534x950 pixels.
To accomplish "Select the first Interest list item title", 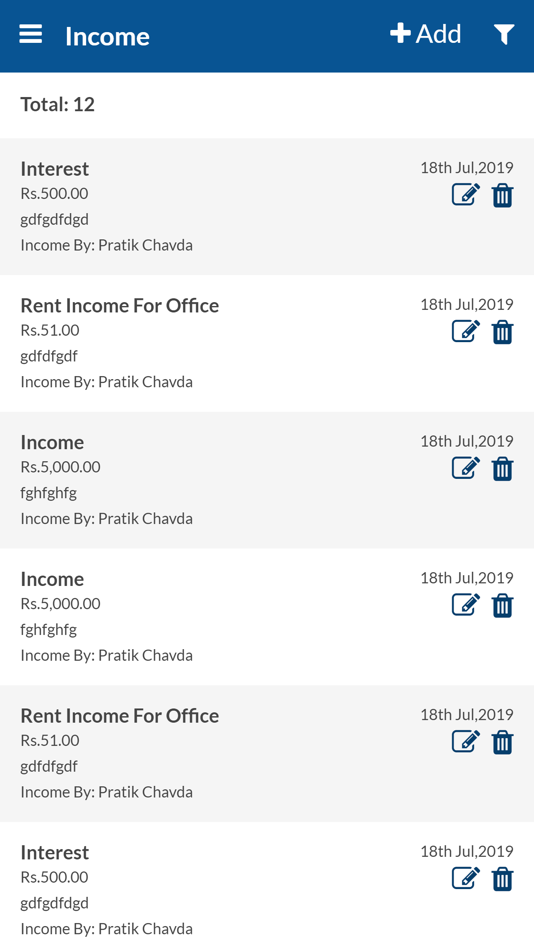I will click(x=55, y=168).
